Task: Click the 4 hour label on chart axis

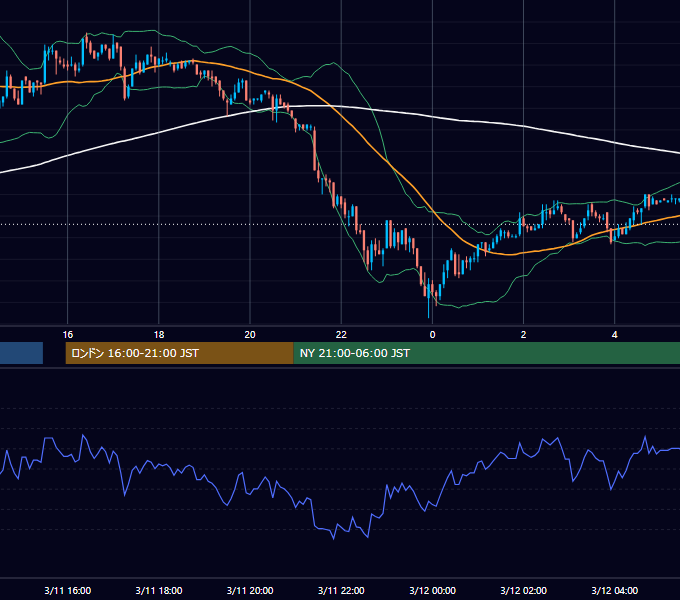Action: tap(615, 335)
